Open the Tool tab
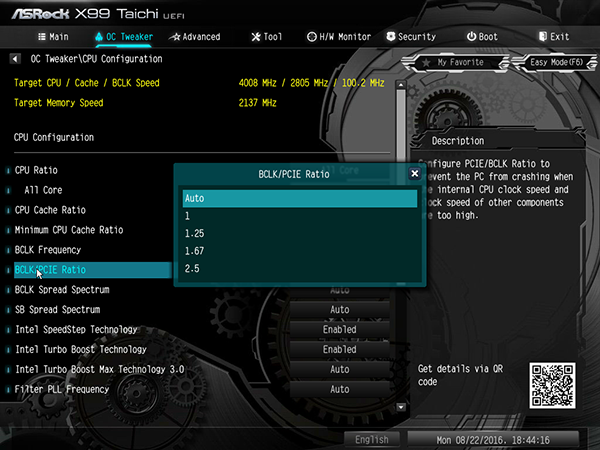Image resolution: width=600 pixels, height=450 pixels. (x=267, y=37)
